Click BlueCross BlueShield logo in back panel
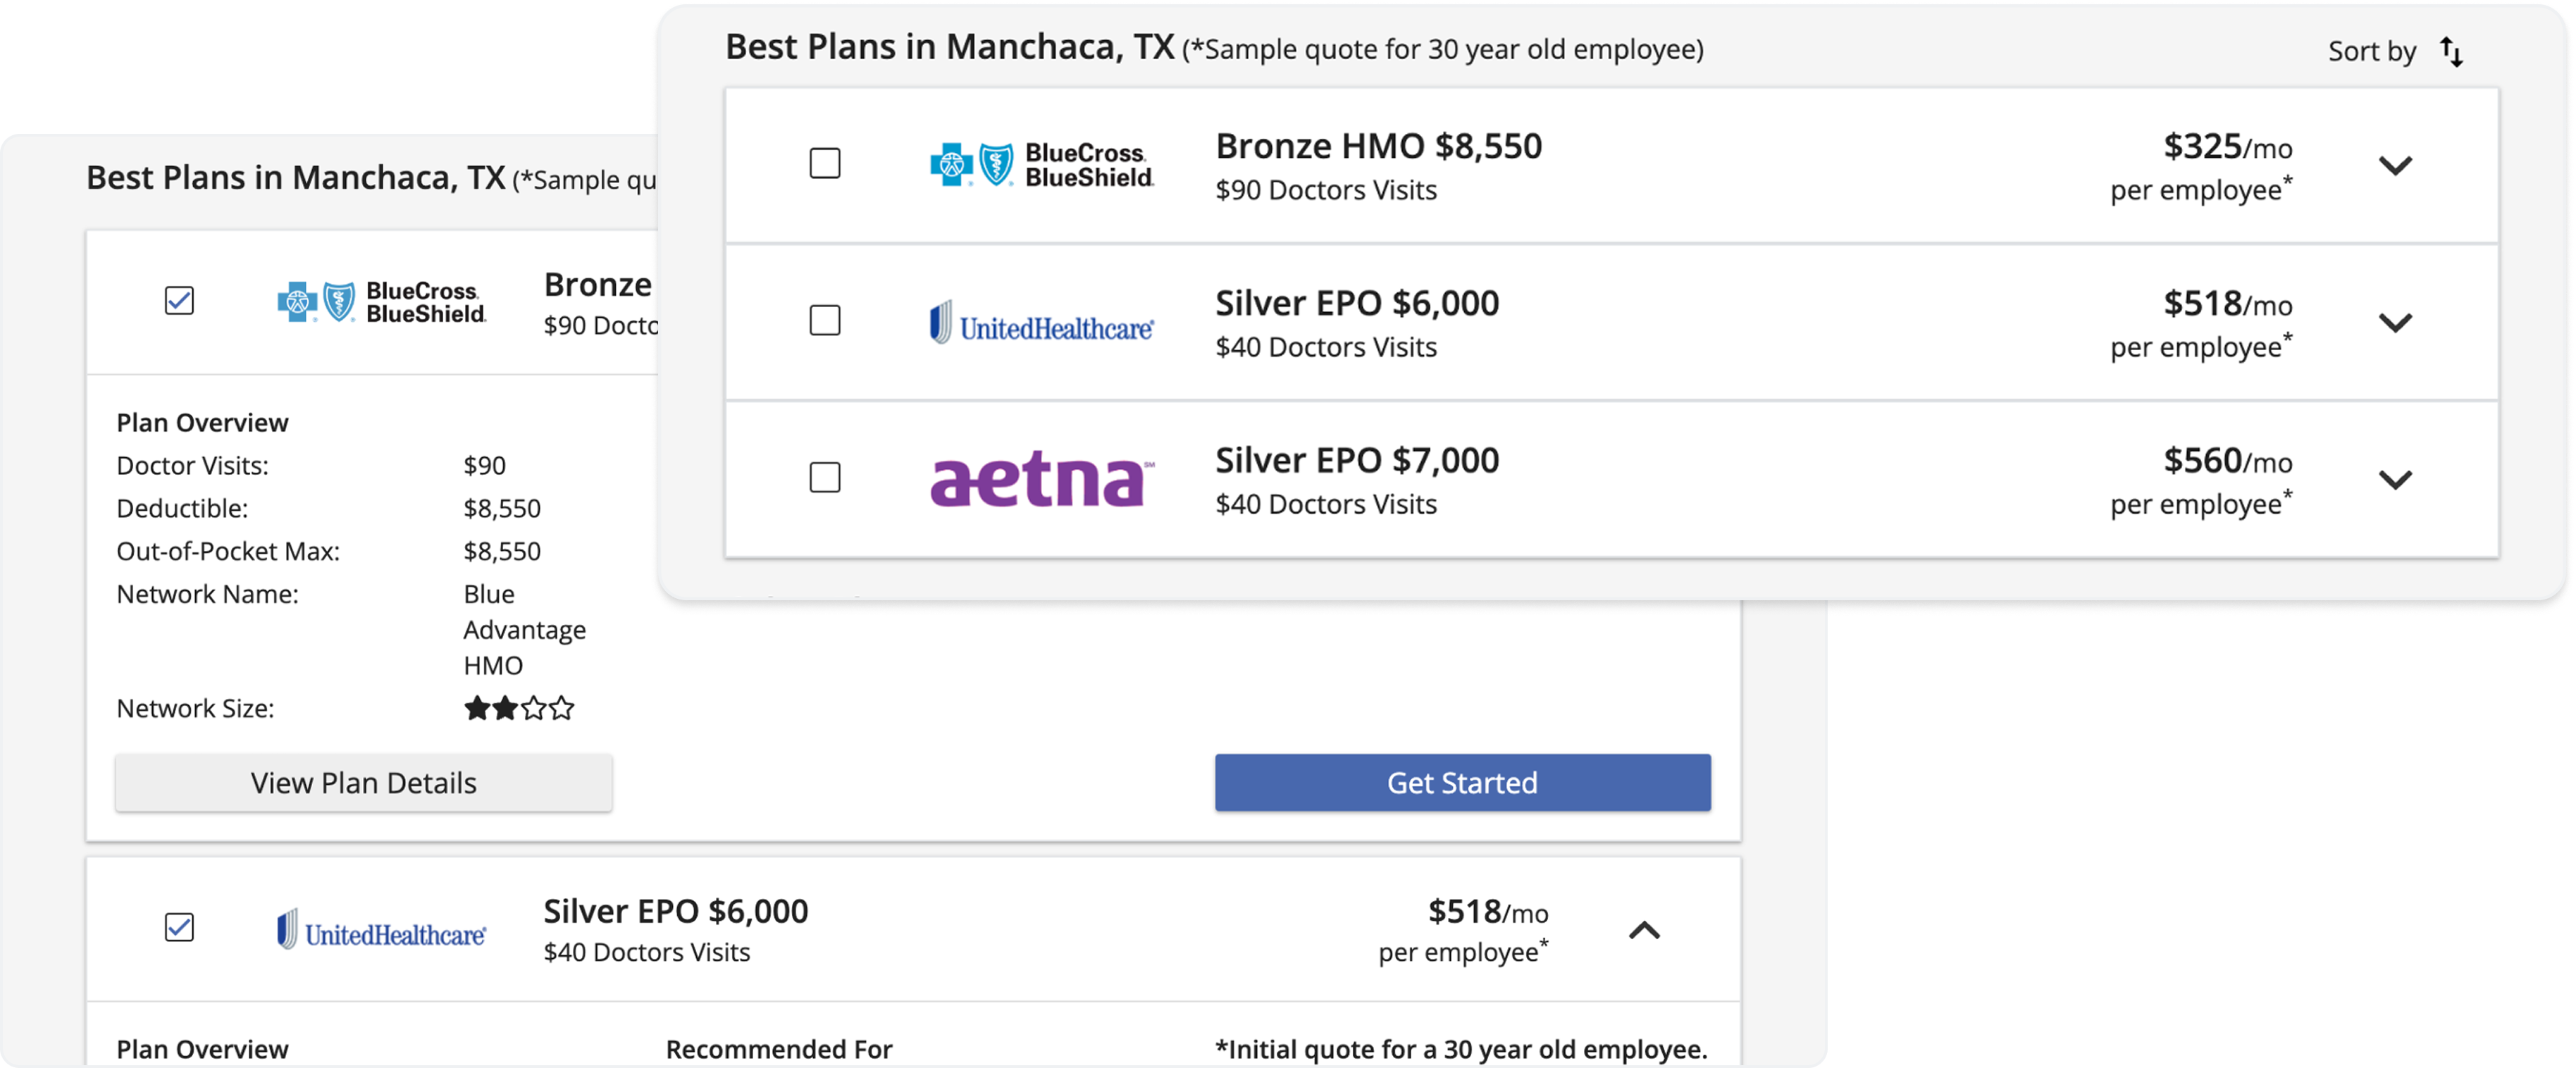Image resolution: width=2576 pixels, height=1068 pixels. (x=381, y=302)
